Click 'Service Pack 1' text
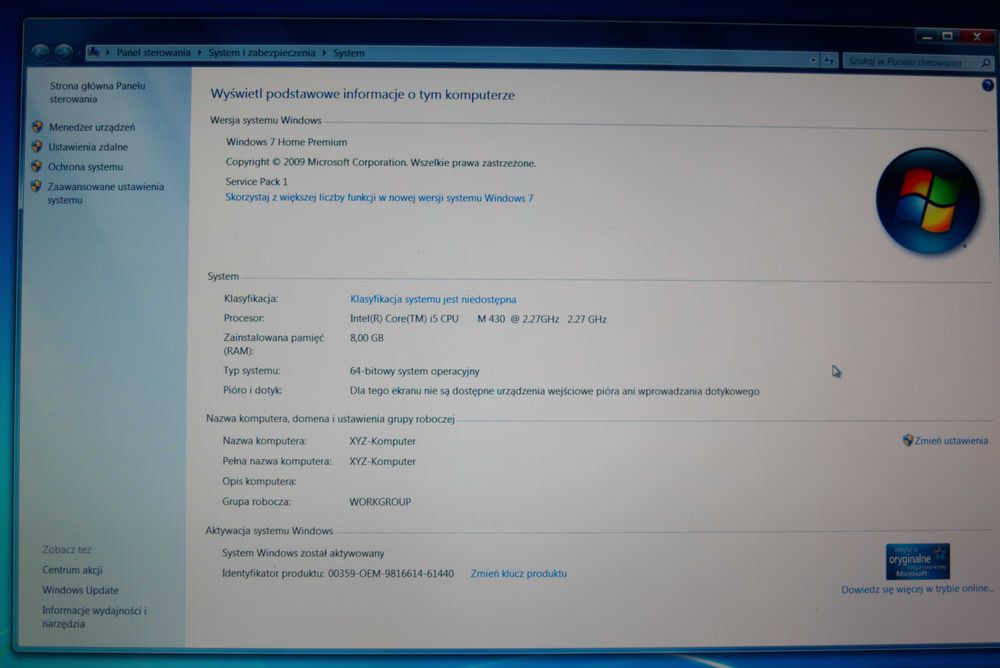This screenshot has height=668, width=1000. 256,181
